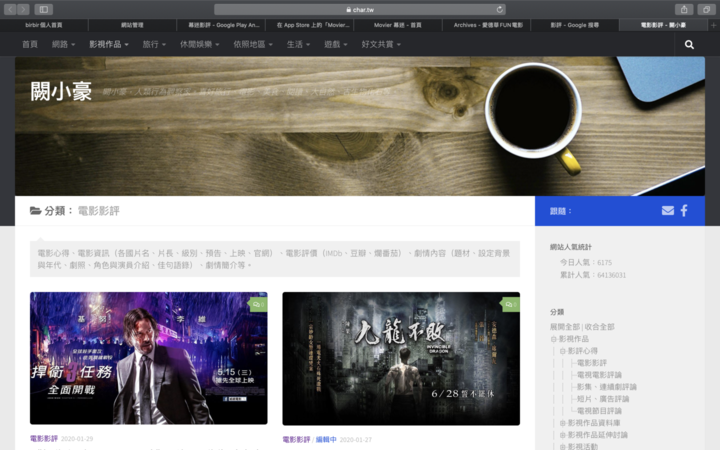Click the 2020-01-27 post date

(356, 439)
